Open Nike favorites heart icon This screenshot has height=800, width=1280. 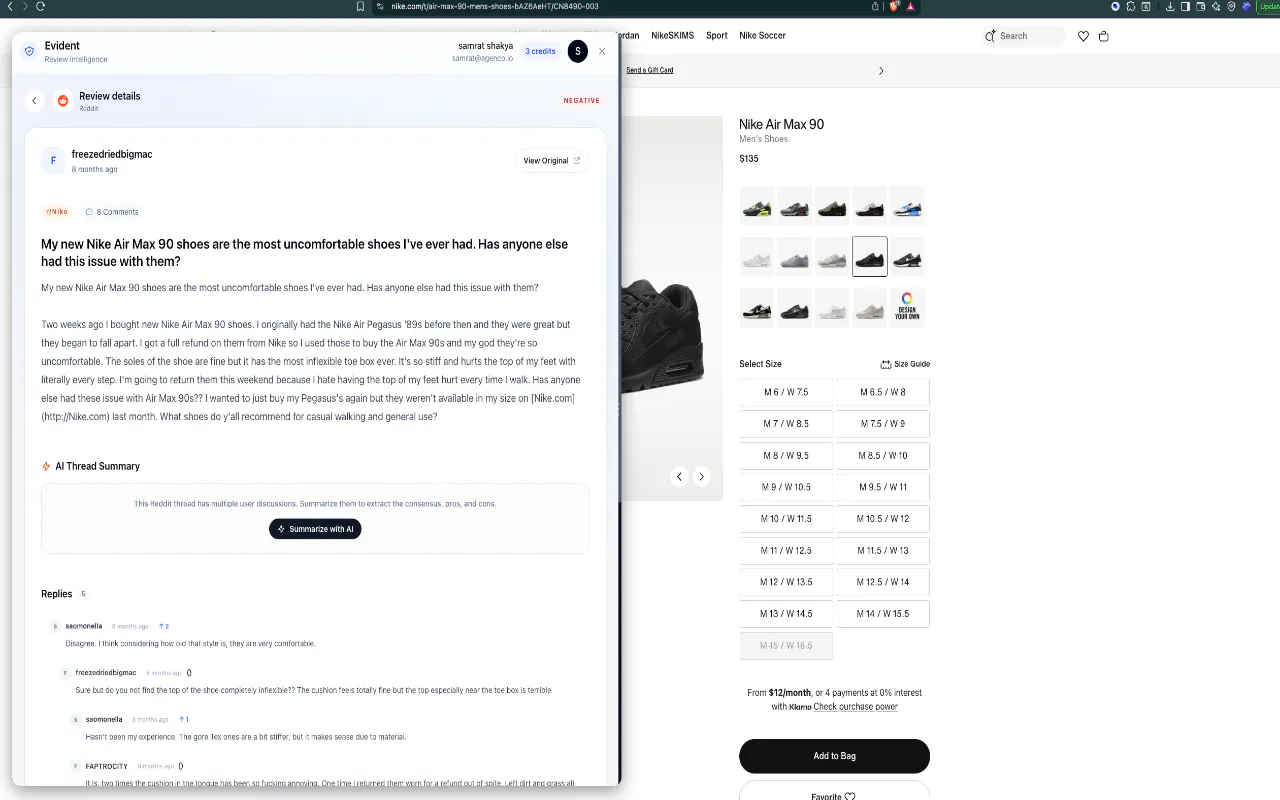[1083, 36]
